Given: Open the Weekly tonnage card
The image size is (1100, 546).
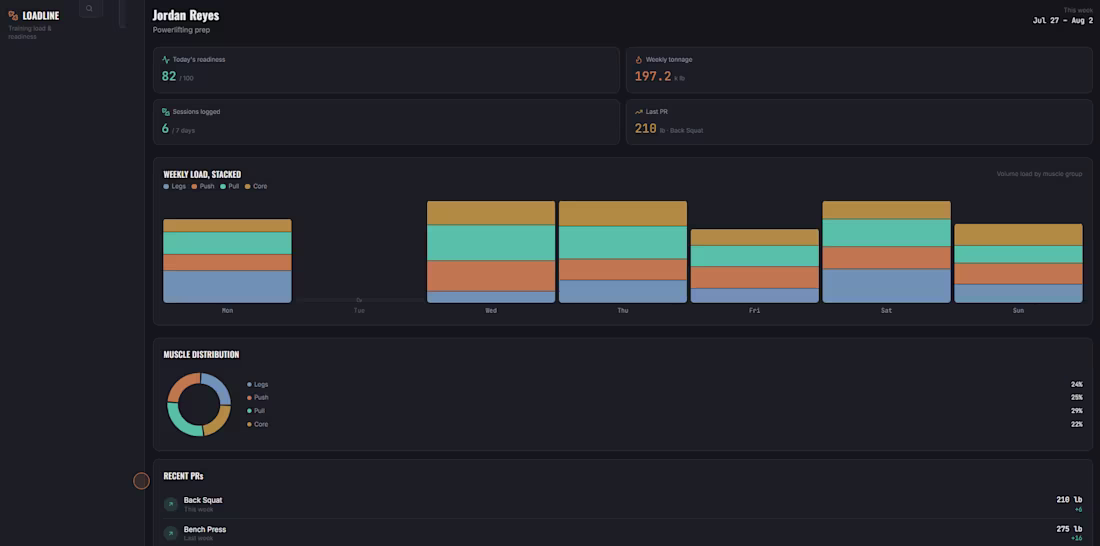Looking at the screenshot, I should coord(859,70).
